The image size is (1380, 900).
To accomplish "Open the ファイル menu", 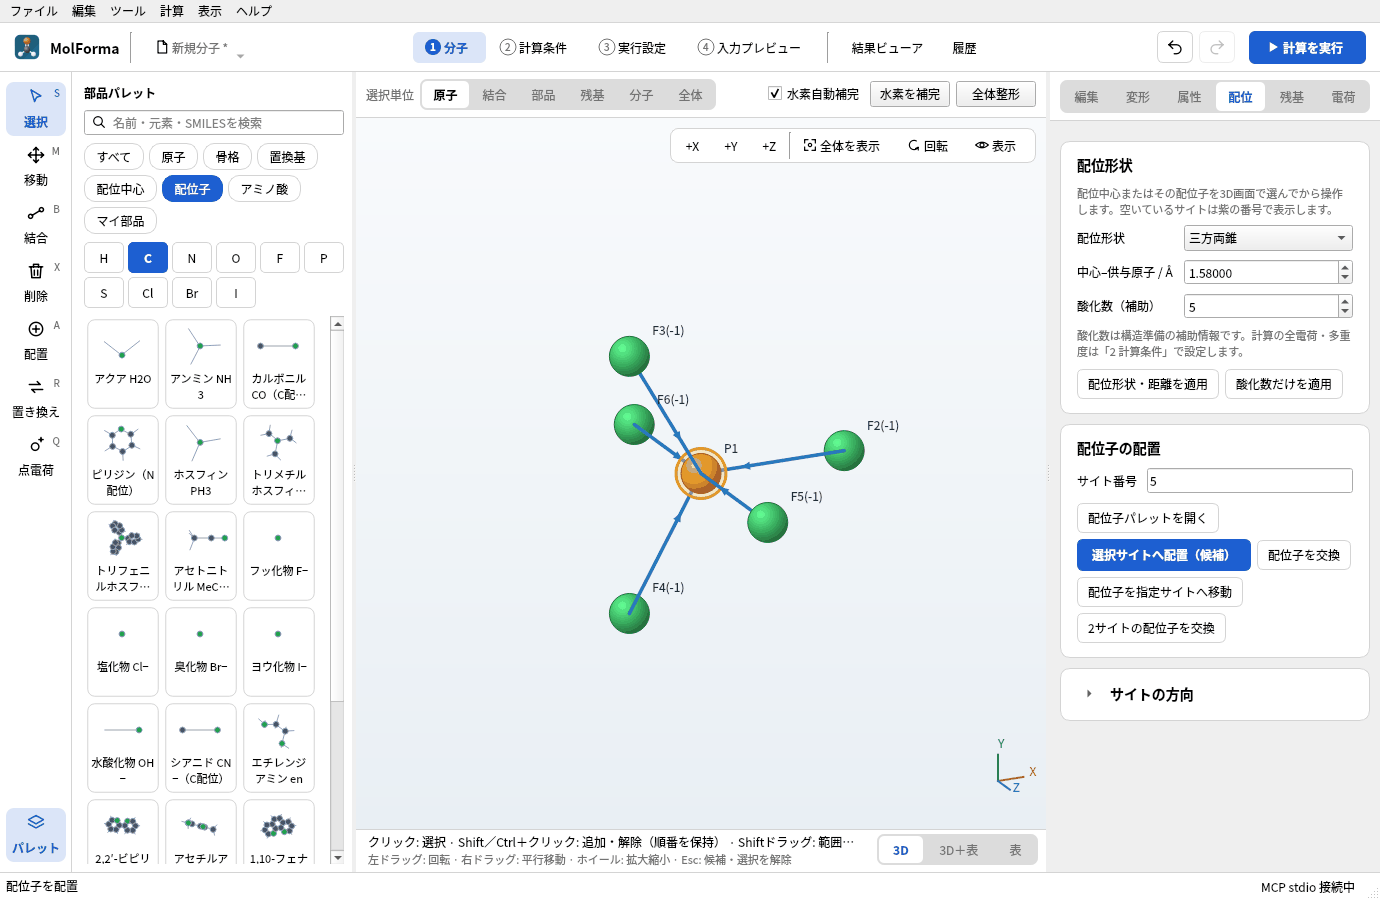I will [x=34, y=11].
